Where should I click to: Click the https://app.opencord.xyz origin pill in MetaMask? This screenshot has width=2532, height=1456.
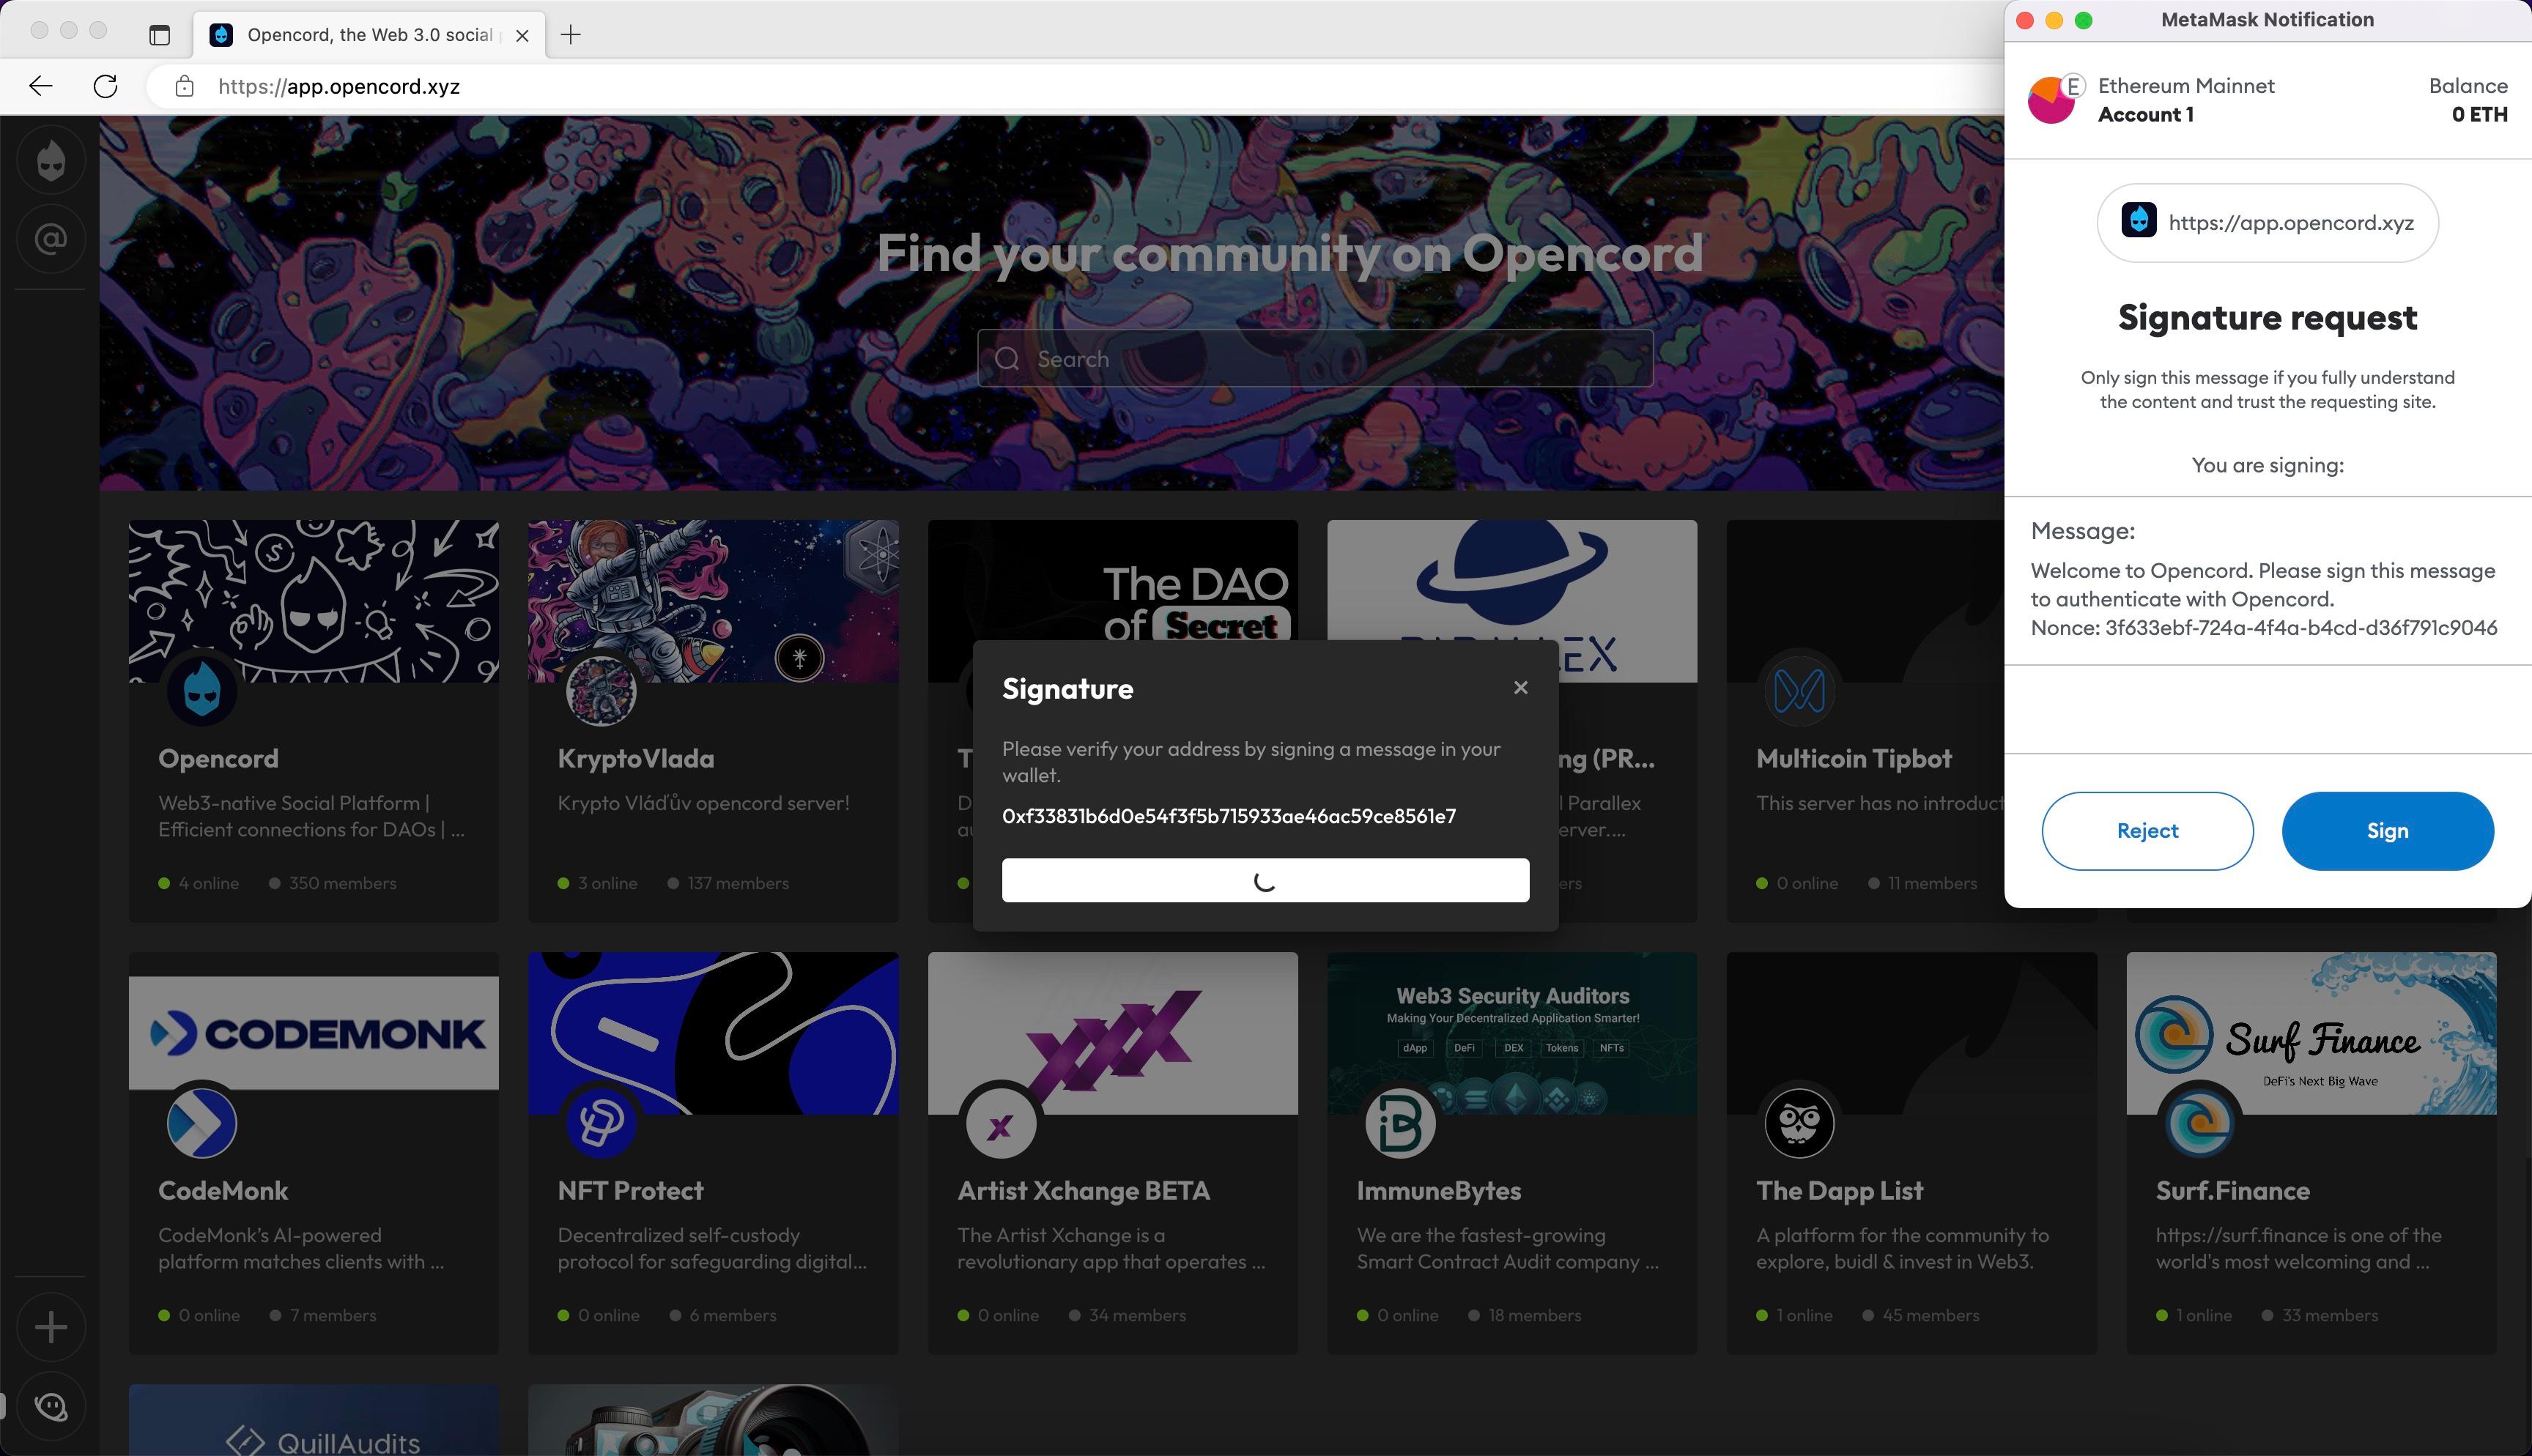(2267, 222)
